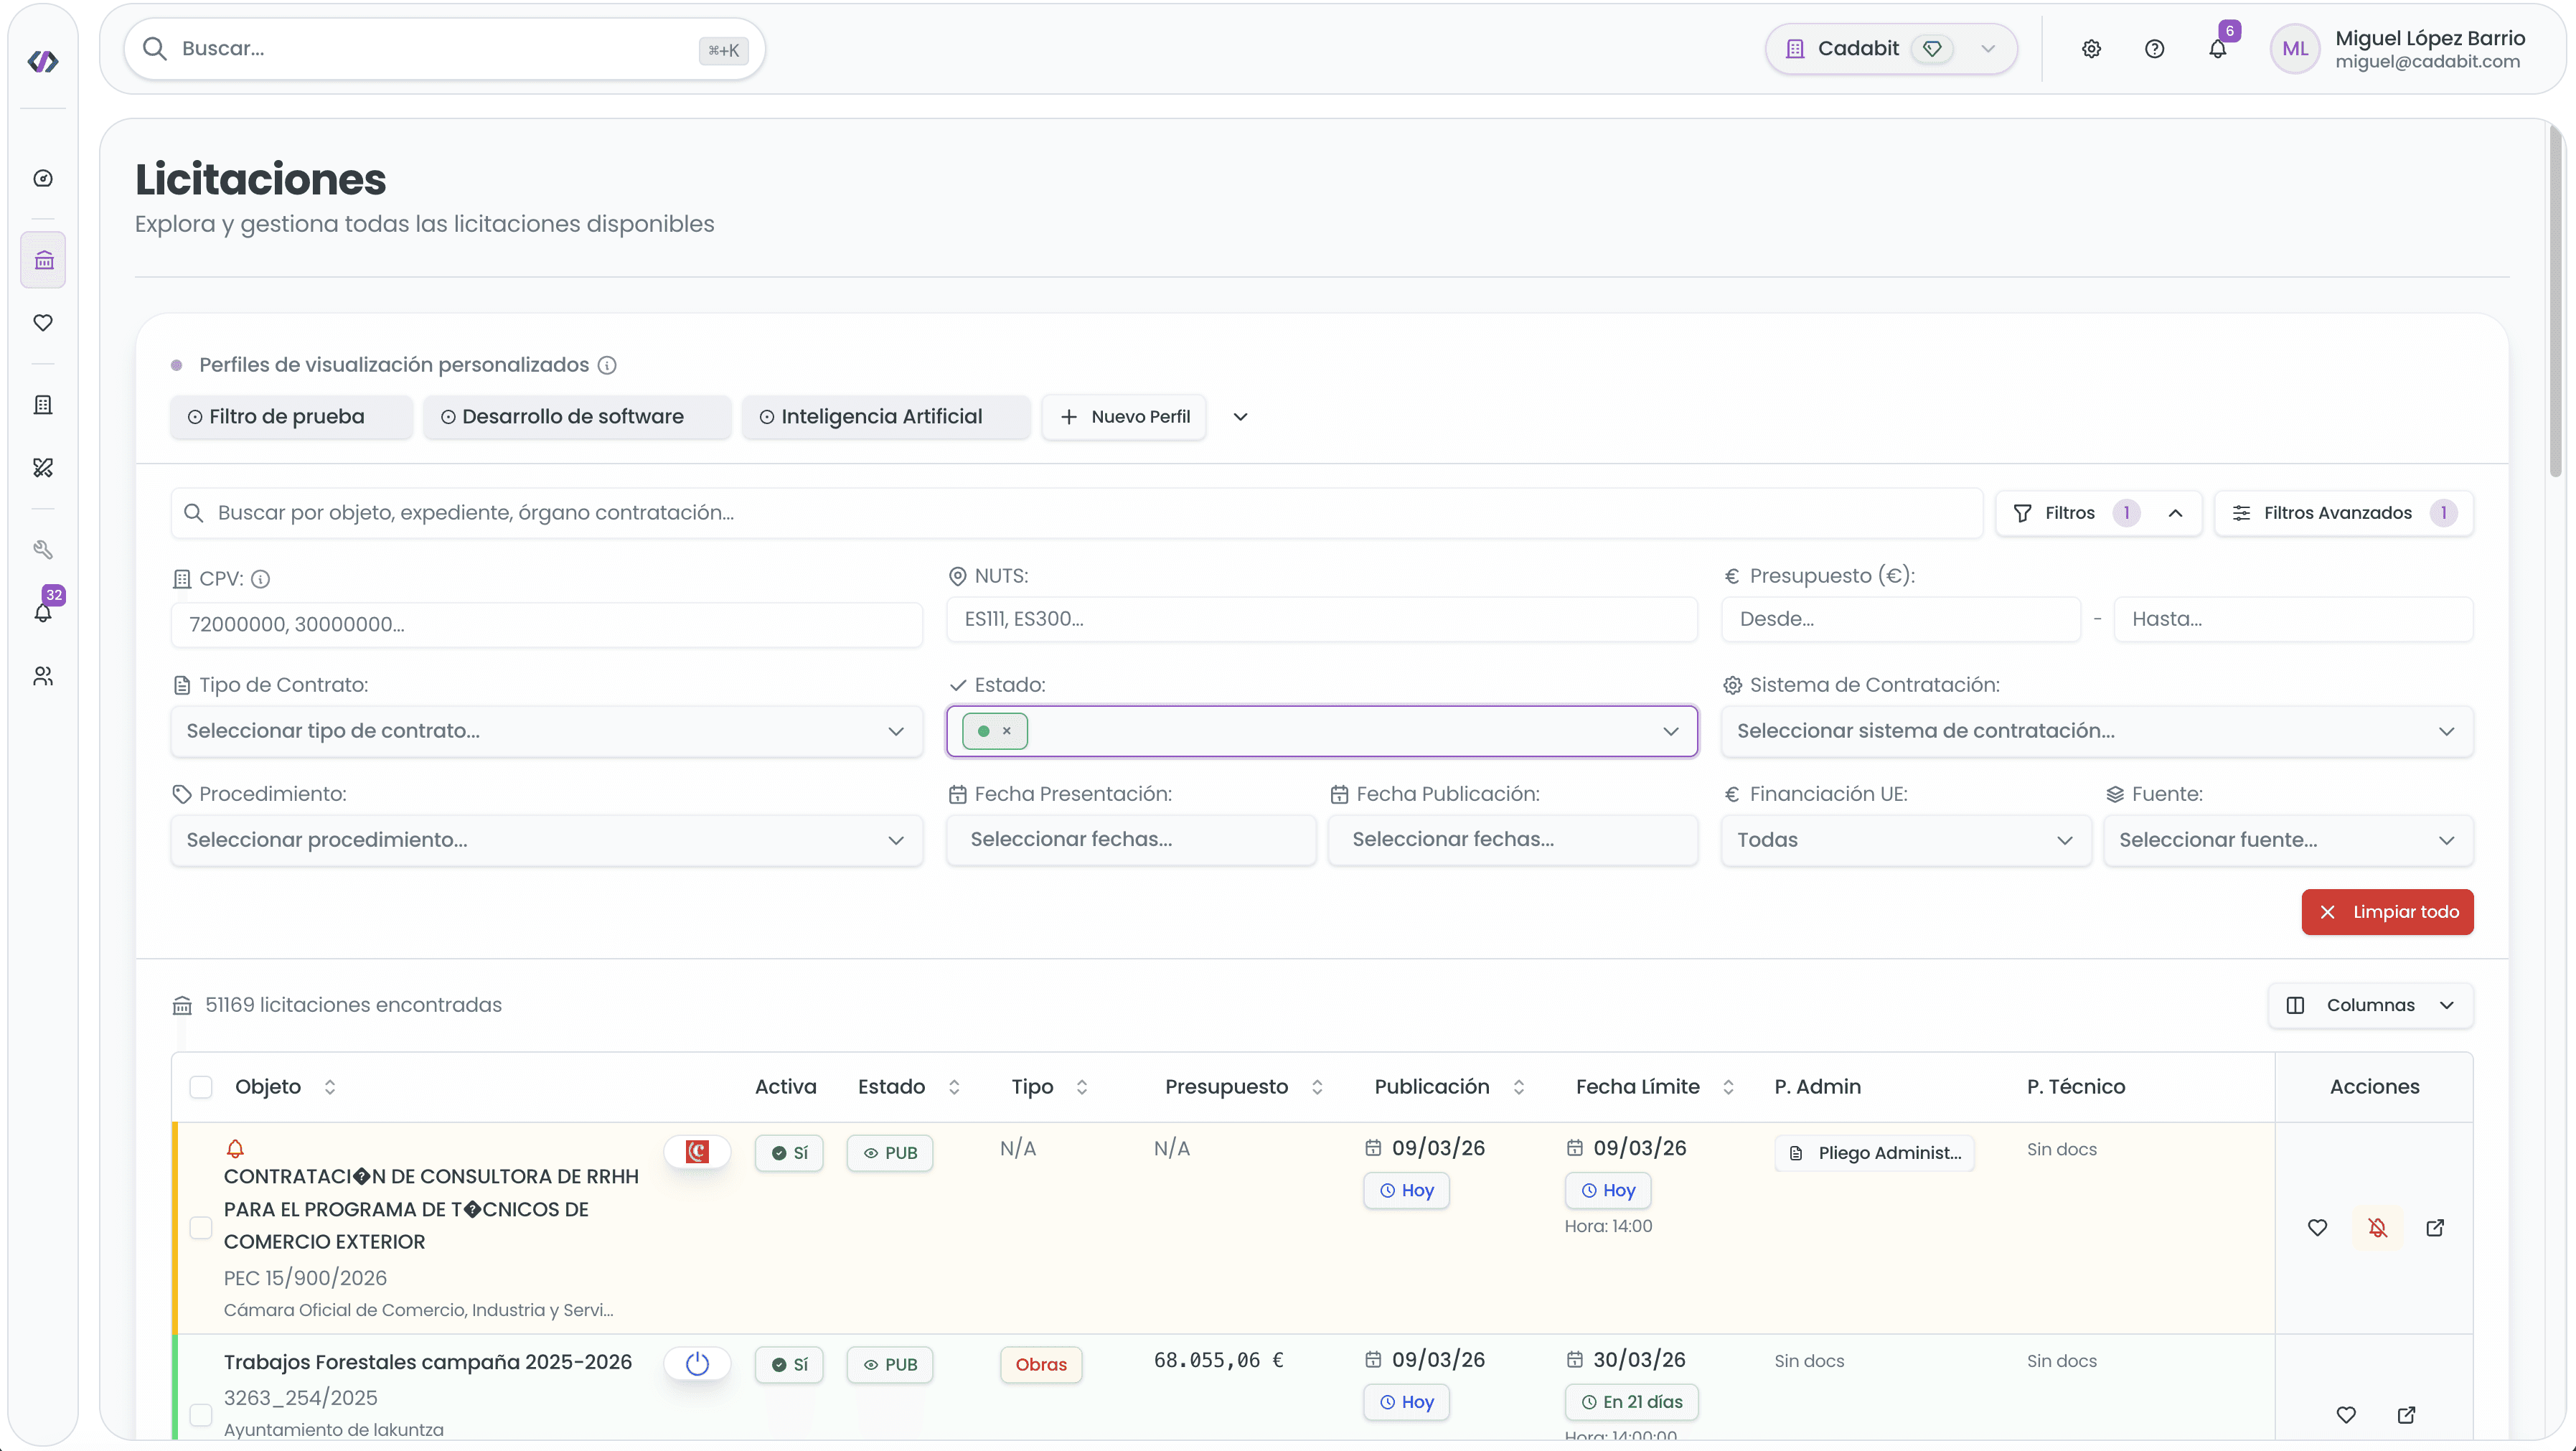This screenshot has height=1451, width=2576.
Task: Open the help question mark icon
Action: [x=2154, y=49]
